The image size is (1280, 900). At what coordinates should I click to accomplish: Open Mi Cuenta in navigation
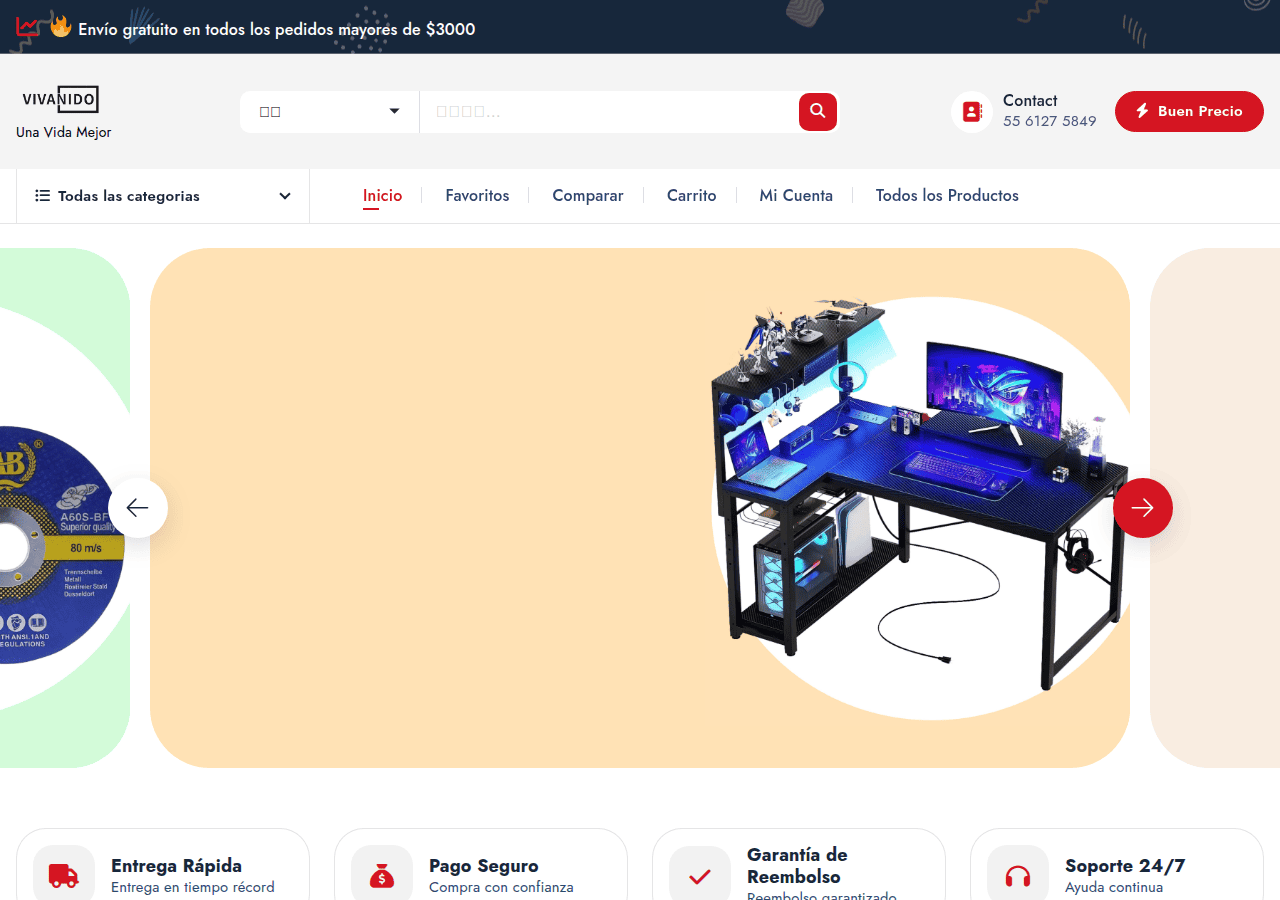(x=796, y=196)
